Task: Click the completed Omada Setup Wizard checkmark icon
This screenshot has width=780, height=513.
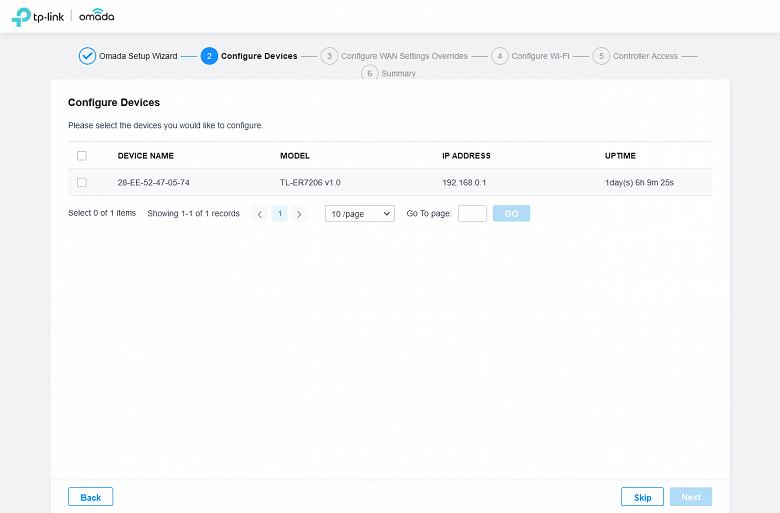Action: pos(88,56)
